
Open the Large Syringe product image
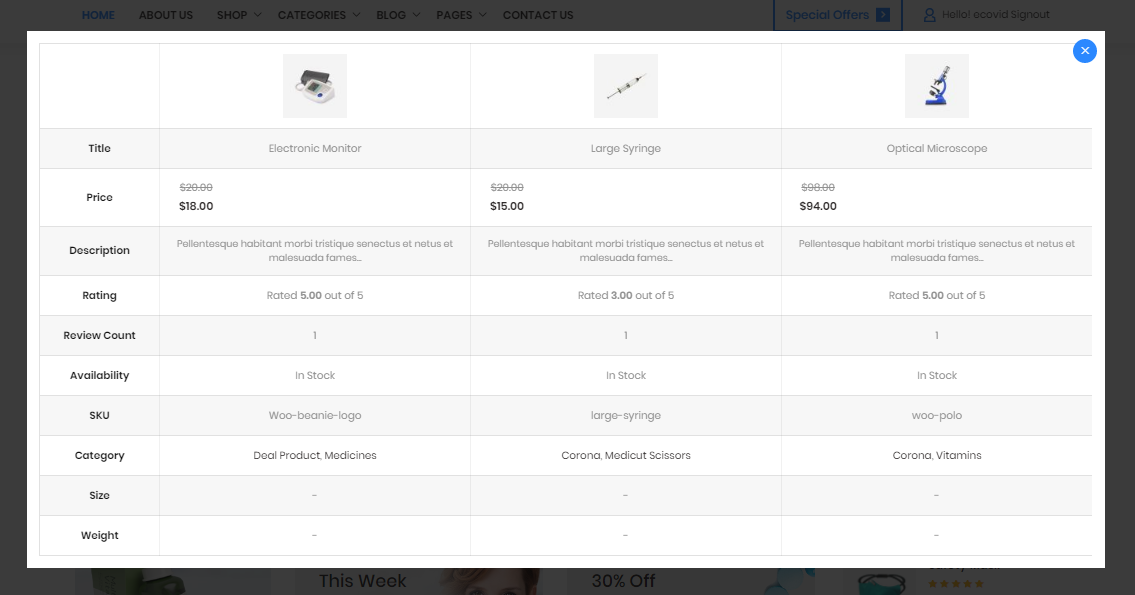point(626,86)
